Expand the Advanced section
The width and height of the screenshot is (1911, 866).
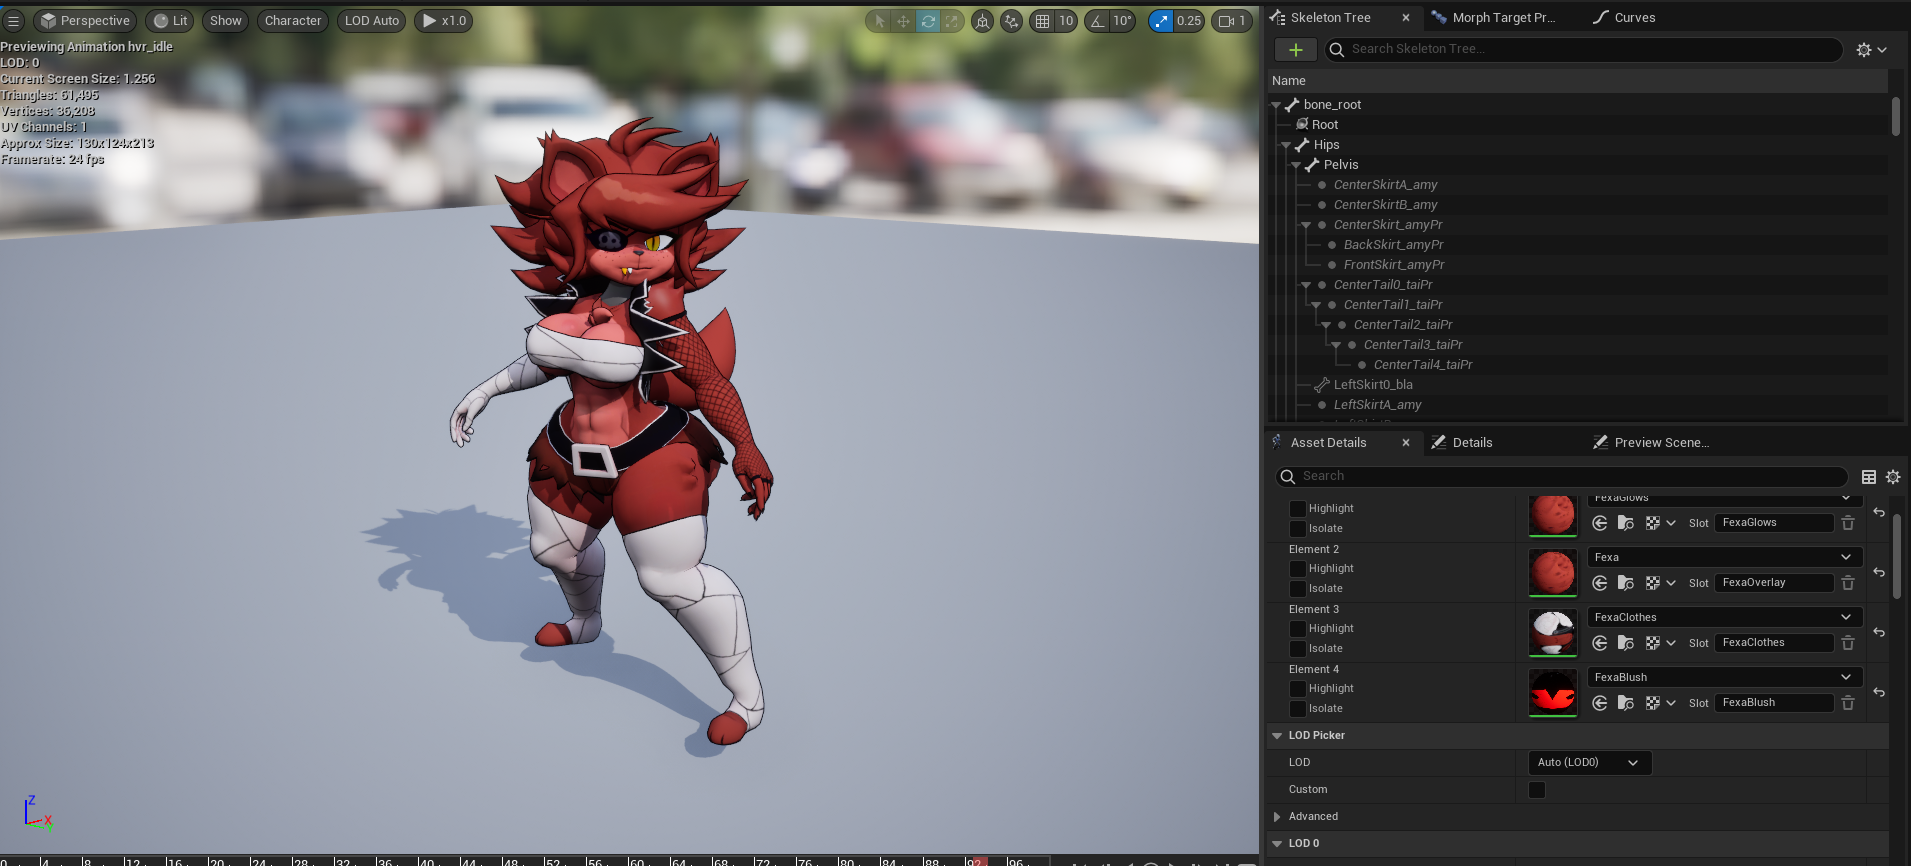1277,817
